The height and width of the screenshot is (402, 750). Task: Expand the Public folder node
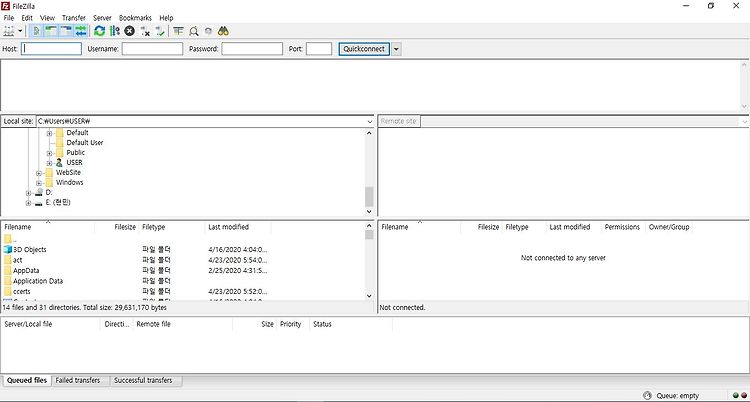pyautogui.click(x=49, y=153)
